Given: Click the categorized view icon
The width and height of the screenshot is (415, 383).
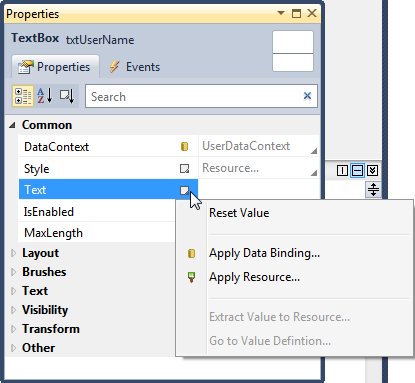Looking at the screenshot, I should click(23, 96).
